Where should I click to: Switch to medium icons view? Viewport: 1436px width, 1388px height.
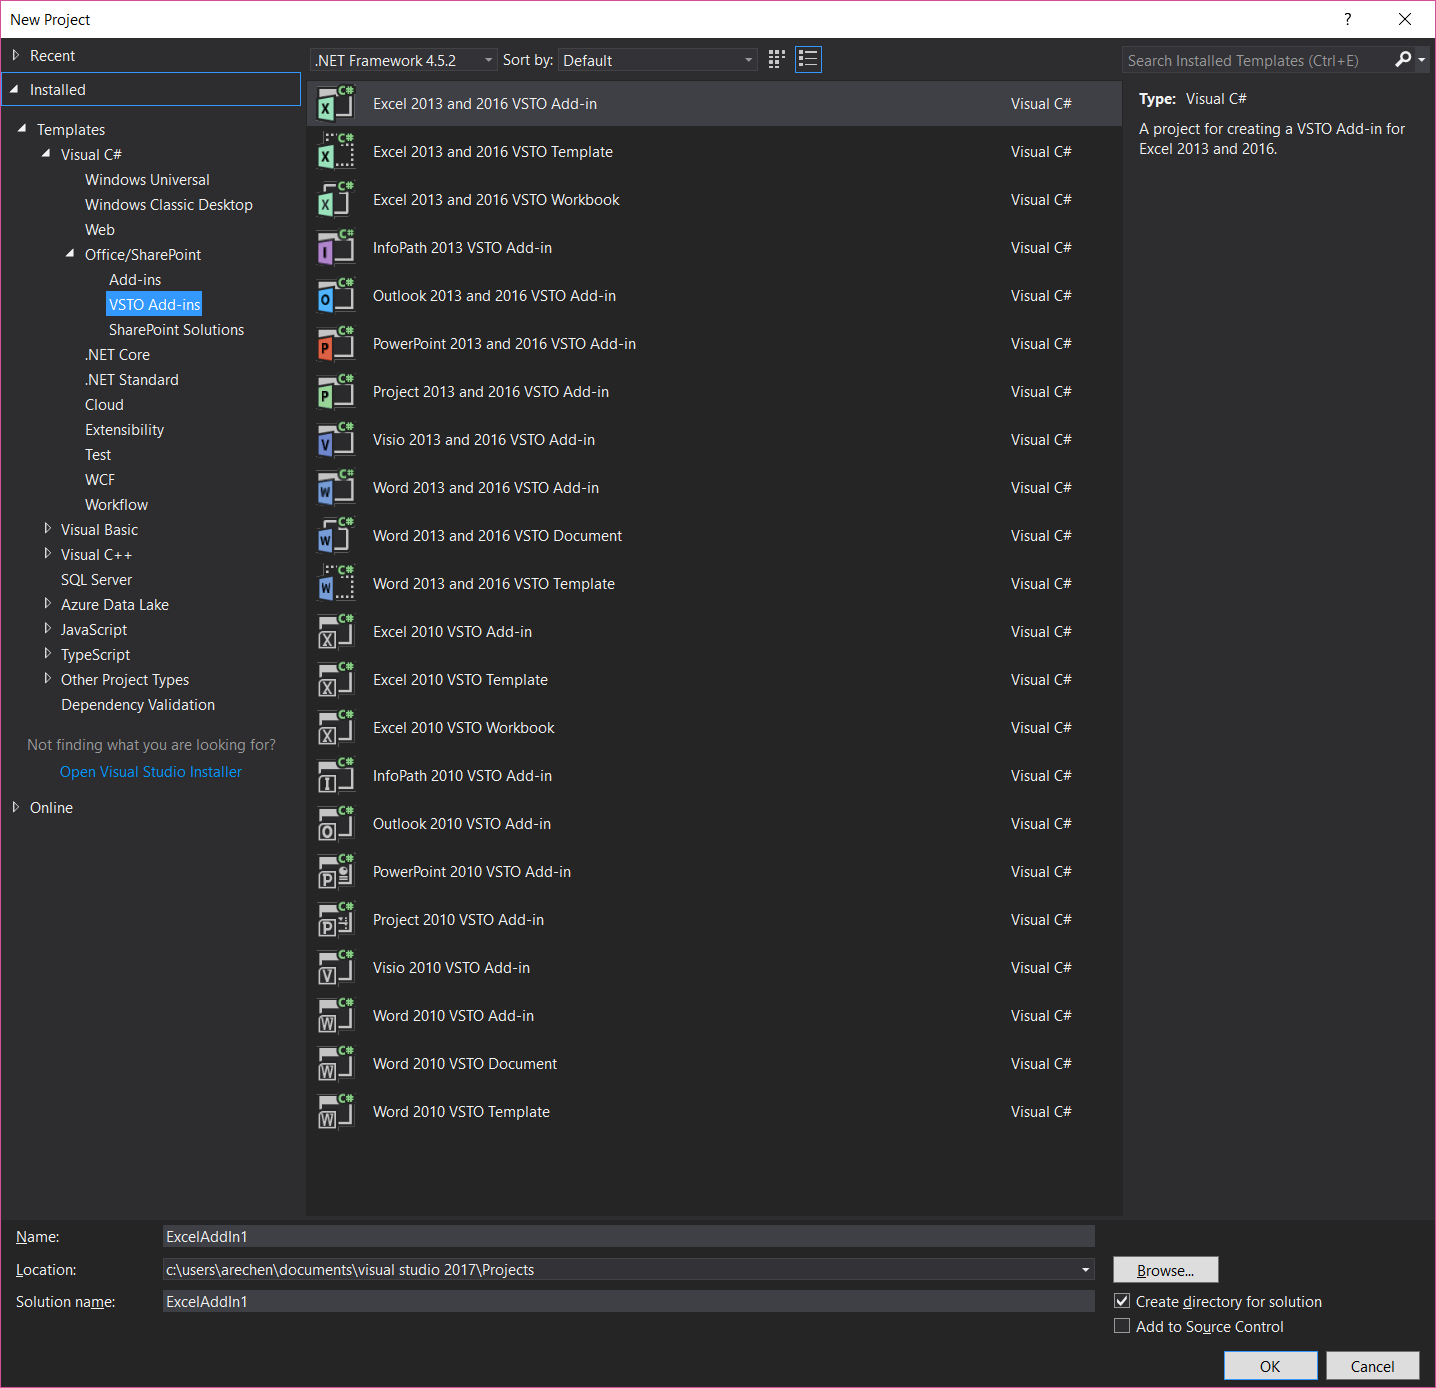pyautogui.click(x=776, y=60)
